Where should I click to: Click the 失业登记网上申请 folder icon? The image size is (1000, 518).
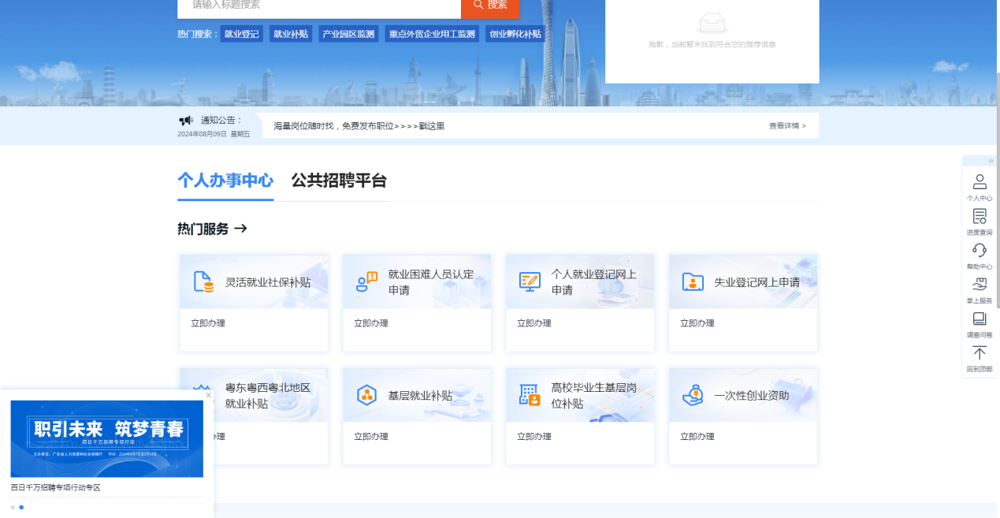(692, 282)
